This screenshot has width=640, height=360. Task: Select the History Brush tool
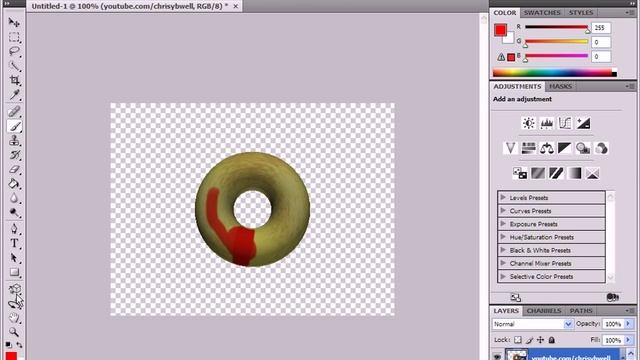coord(14,155)
